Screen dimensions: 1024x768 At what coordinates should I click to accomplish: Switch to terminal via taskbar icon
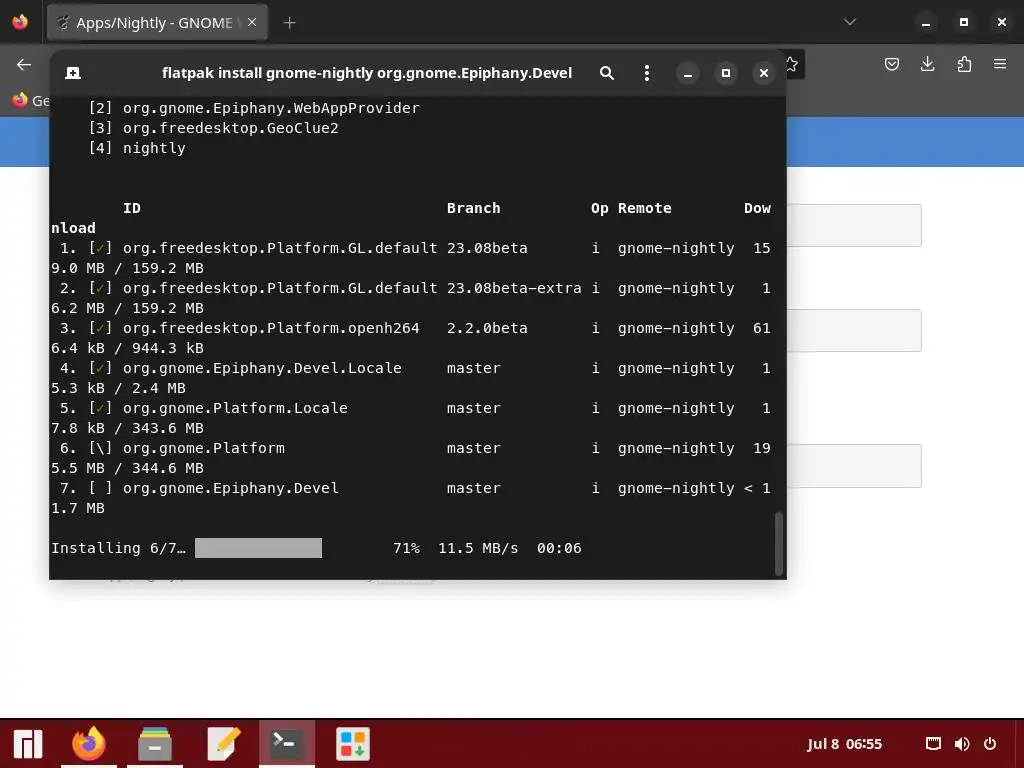(287, 744)
